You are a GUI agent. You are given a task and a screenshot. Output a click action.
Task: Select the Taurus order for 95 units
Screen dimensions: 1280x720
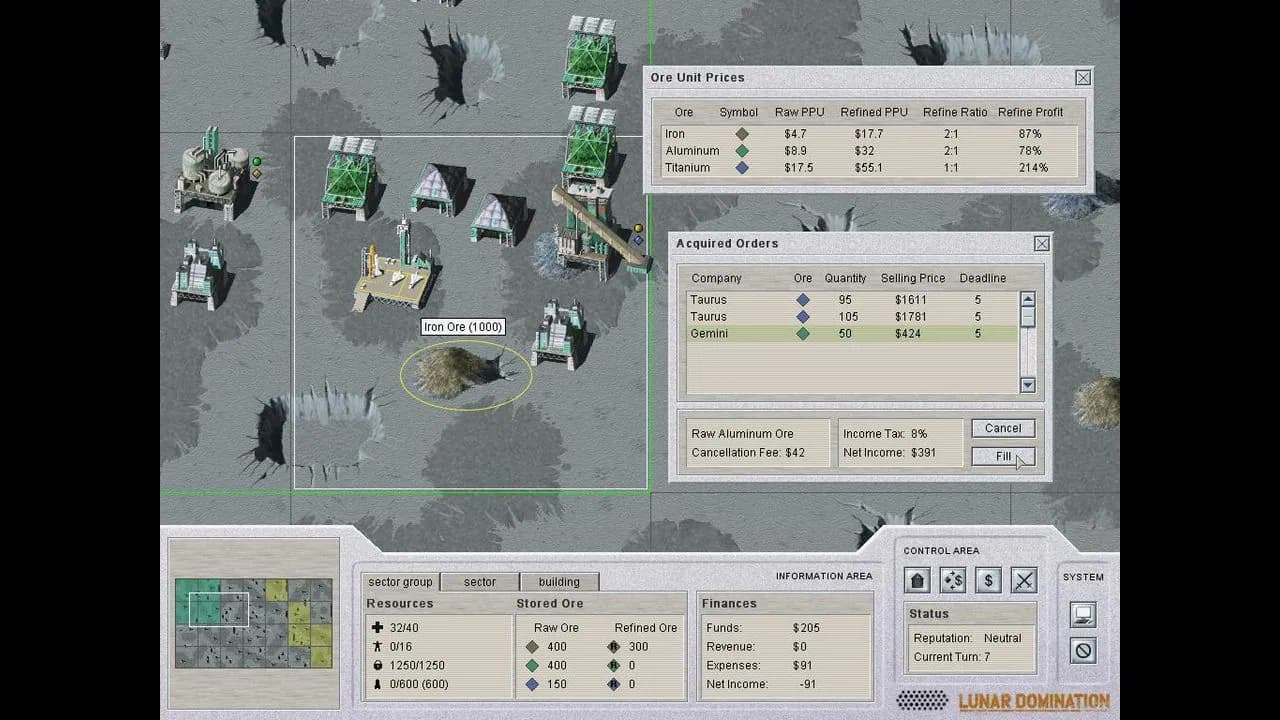[x=852, y=300]
